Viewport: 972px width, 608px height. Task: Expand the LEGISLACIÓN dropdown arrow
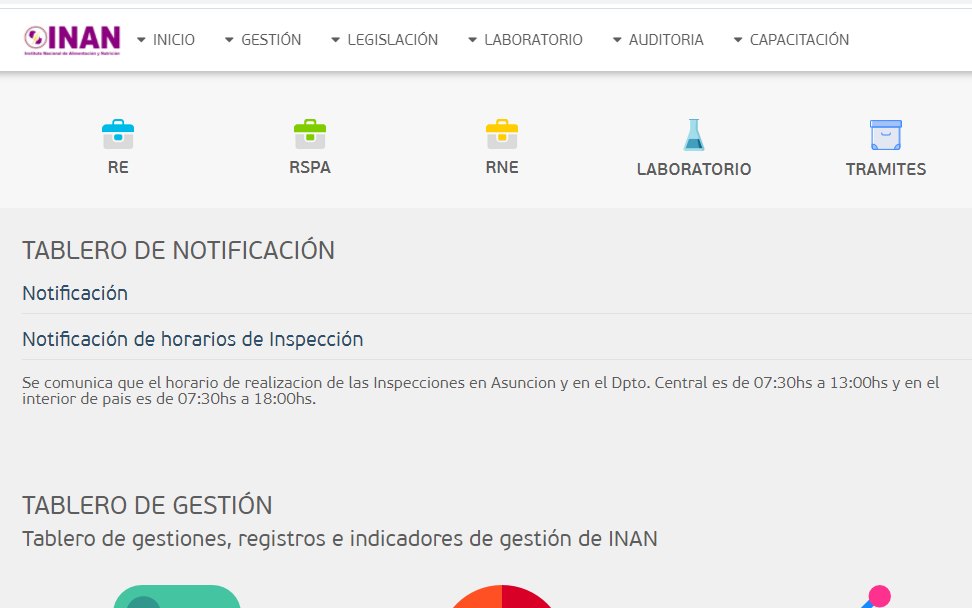click(x=335, y=40)
